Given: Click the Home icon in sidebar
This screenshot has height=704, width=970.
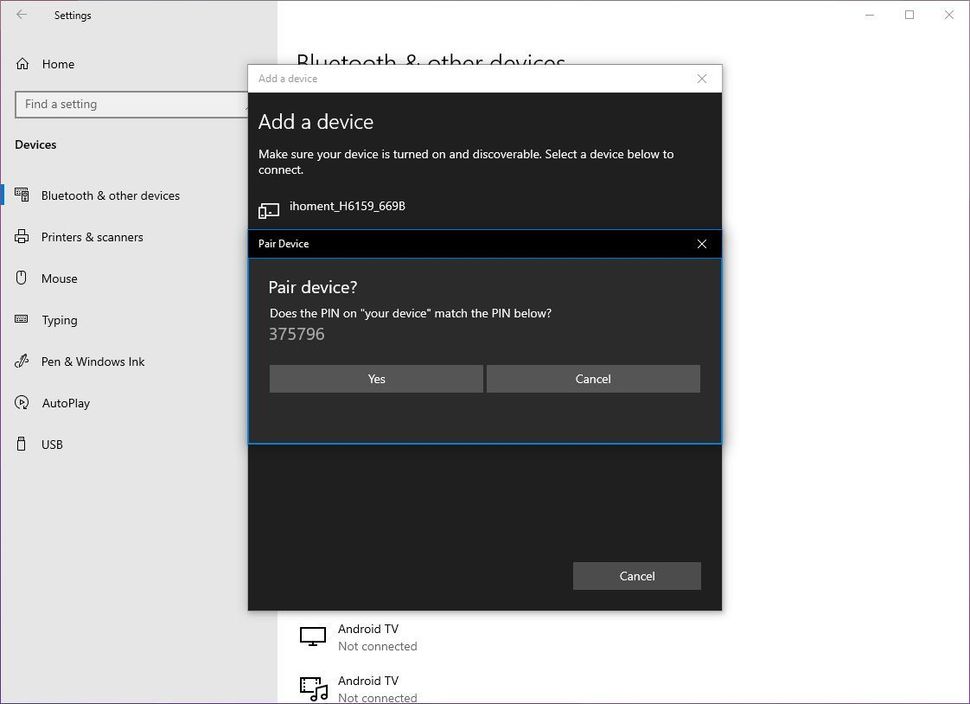Looking at the screenshot, I should 22,64.
